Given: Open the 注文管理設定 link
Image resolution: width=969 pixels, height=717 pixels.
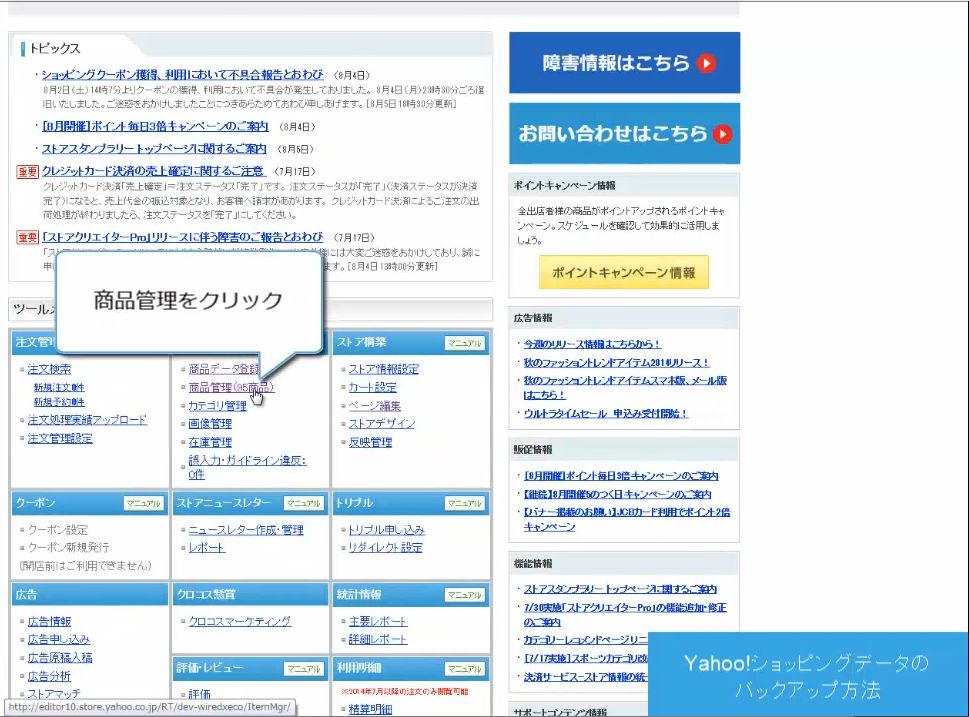Looking at the screenshot, I should click(x=60, y=438).
